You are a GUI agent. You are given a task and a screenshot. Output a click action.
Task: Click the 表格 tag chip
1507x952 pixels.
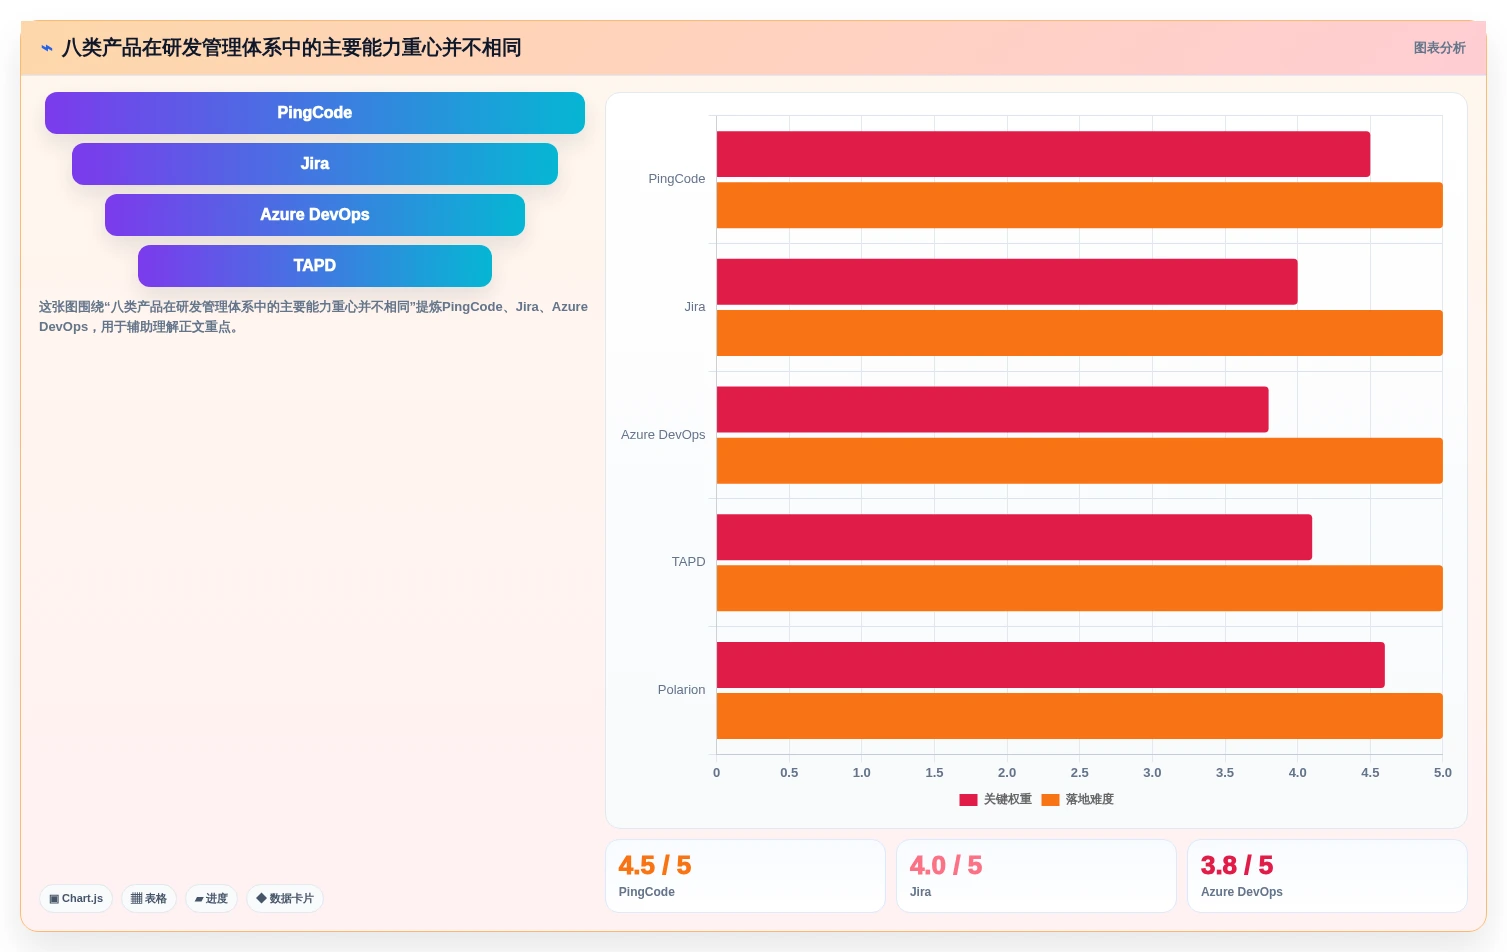[x=149, y=898]
